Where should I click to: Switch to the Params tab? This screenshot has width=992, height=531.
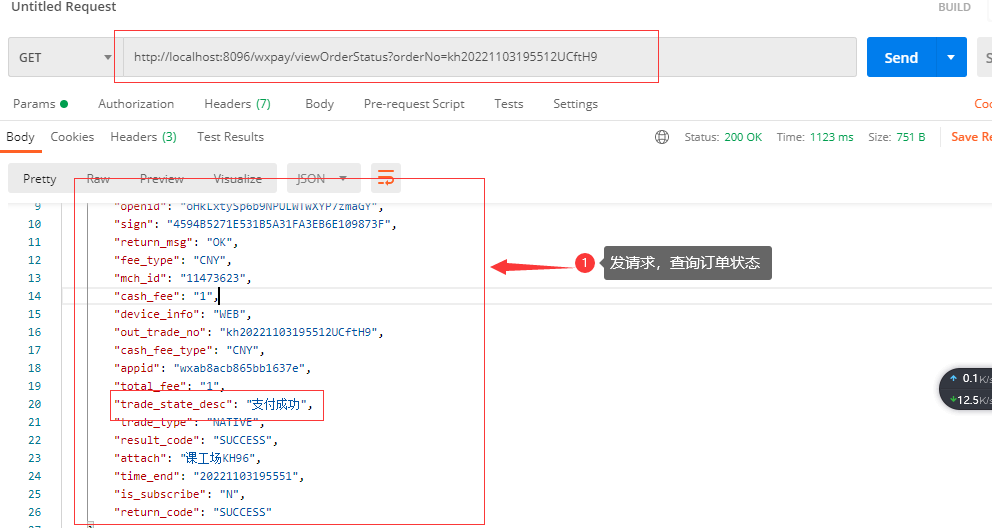pyautogui.click(x=40, y=104)
